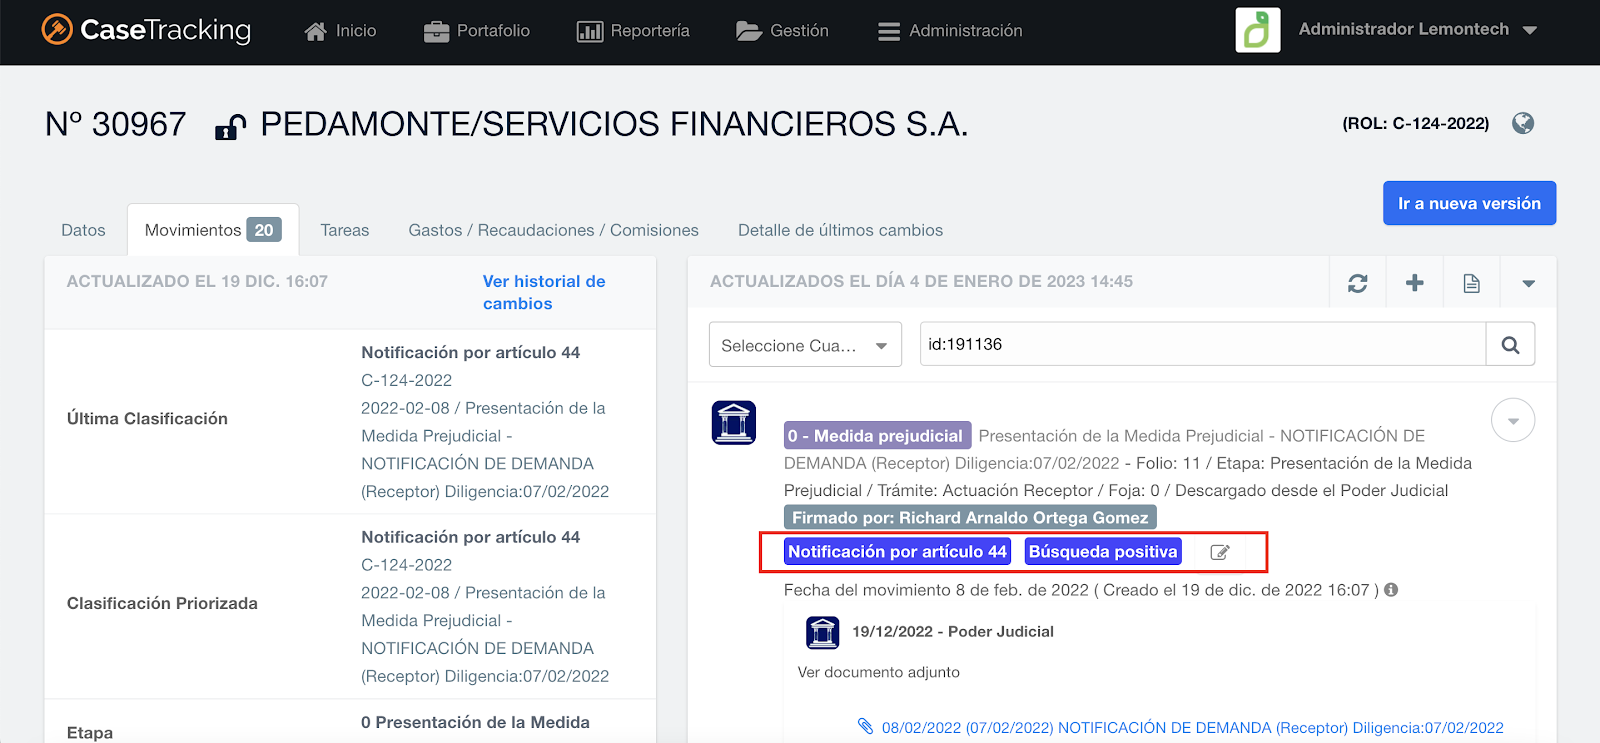The image size is (1600, 743).
Task: Click Ir a nueva versión button
Action: point(1469,203)
